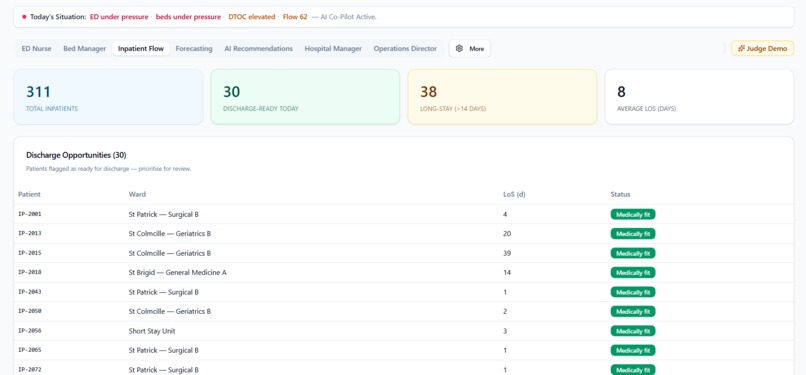Click the Medically fit badge for IP-2015
The height and width of the screenshot is (375, 806).
[633, 253]
